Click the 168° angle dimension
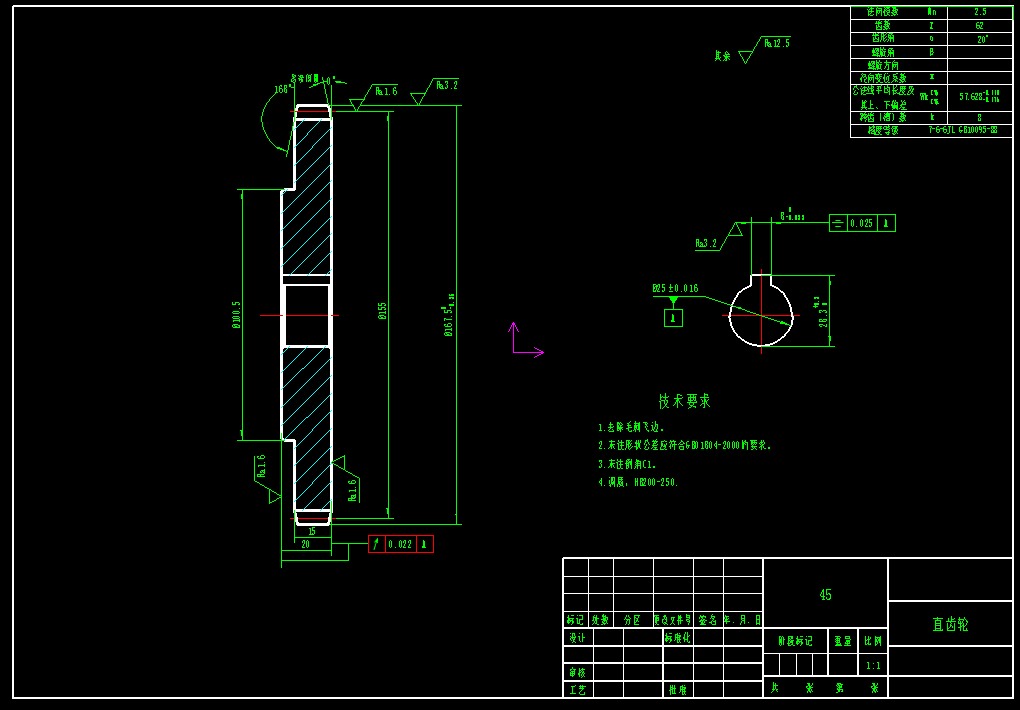This screenshot has height=710, width=1020. [x=281, y=89]
